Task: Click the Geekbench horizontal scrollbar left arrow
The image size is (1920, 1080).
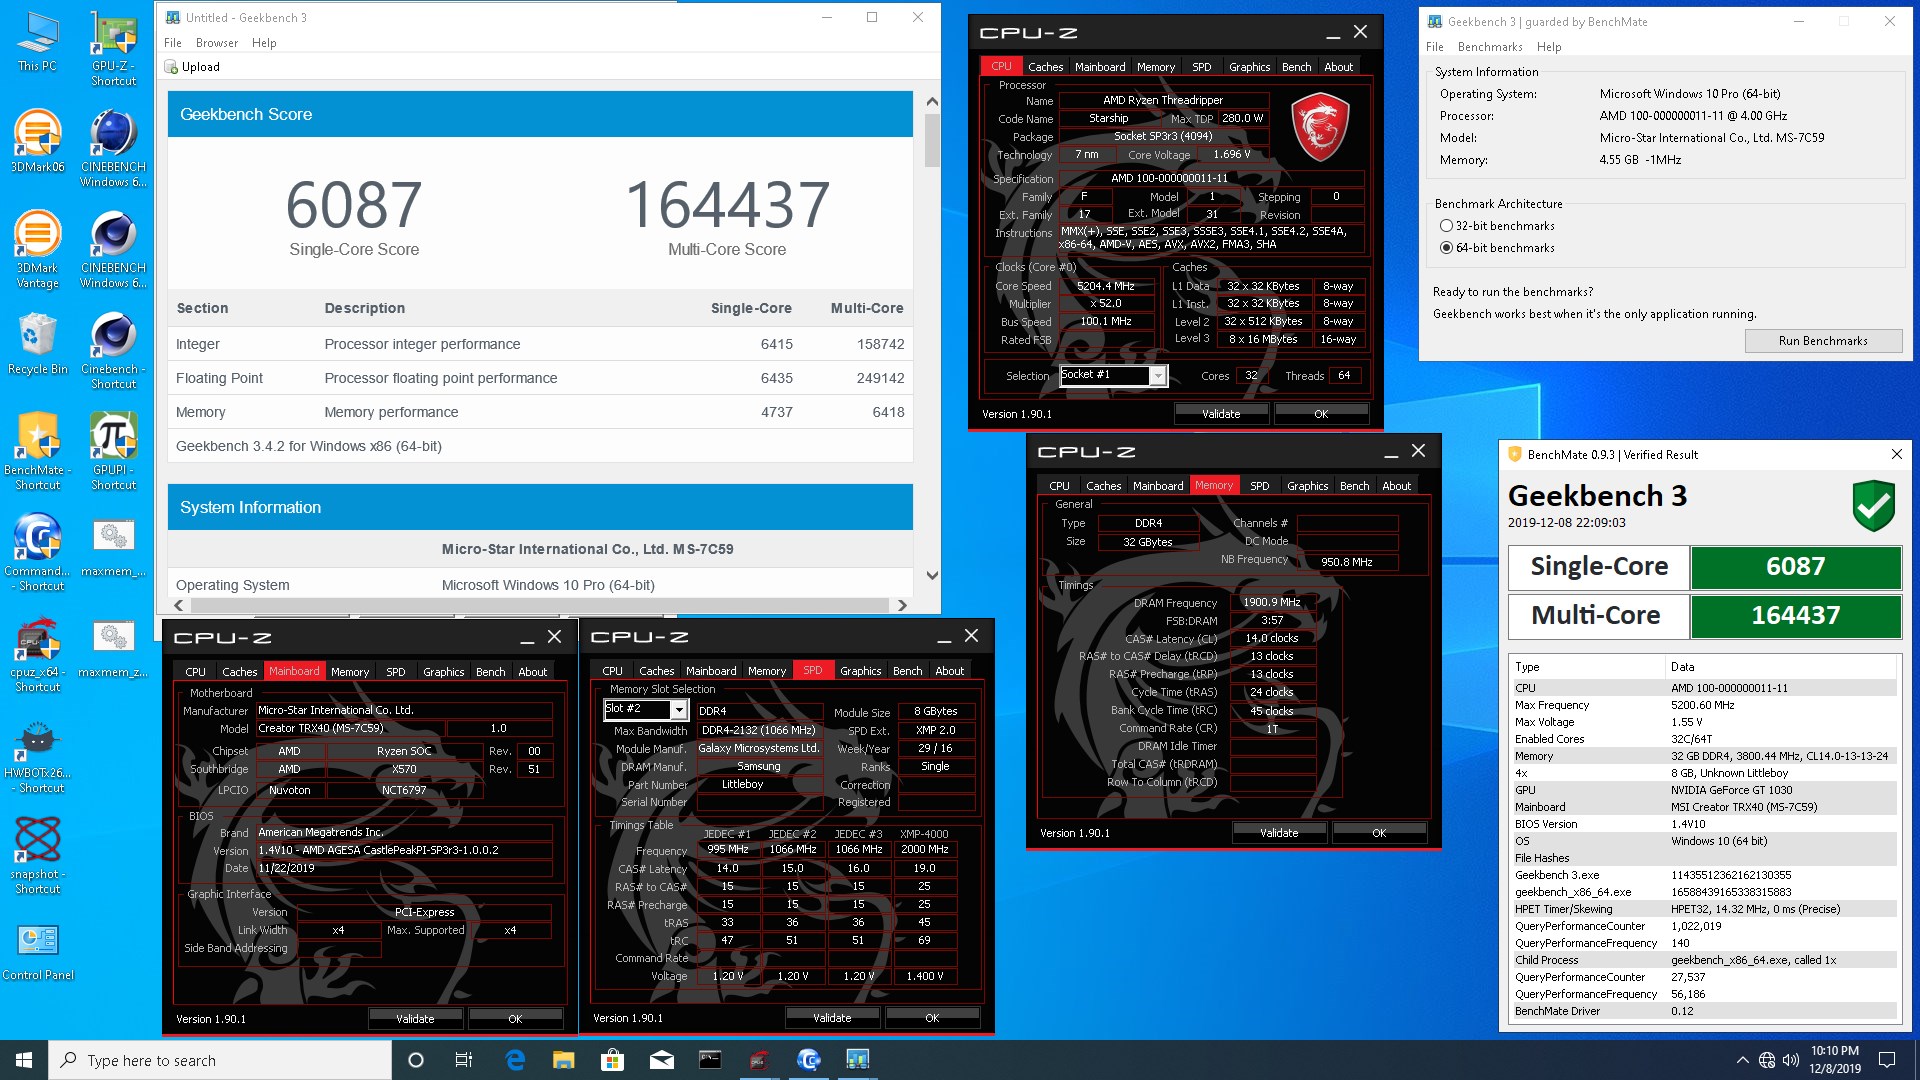Action: point(179,605)
